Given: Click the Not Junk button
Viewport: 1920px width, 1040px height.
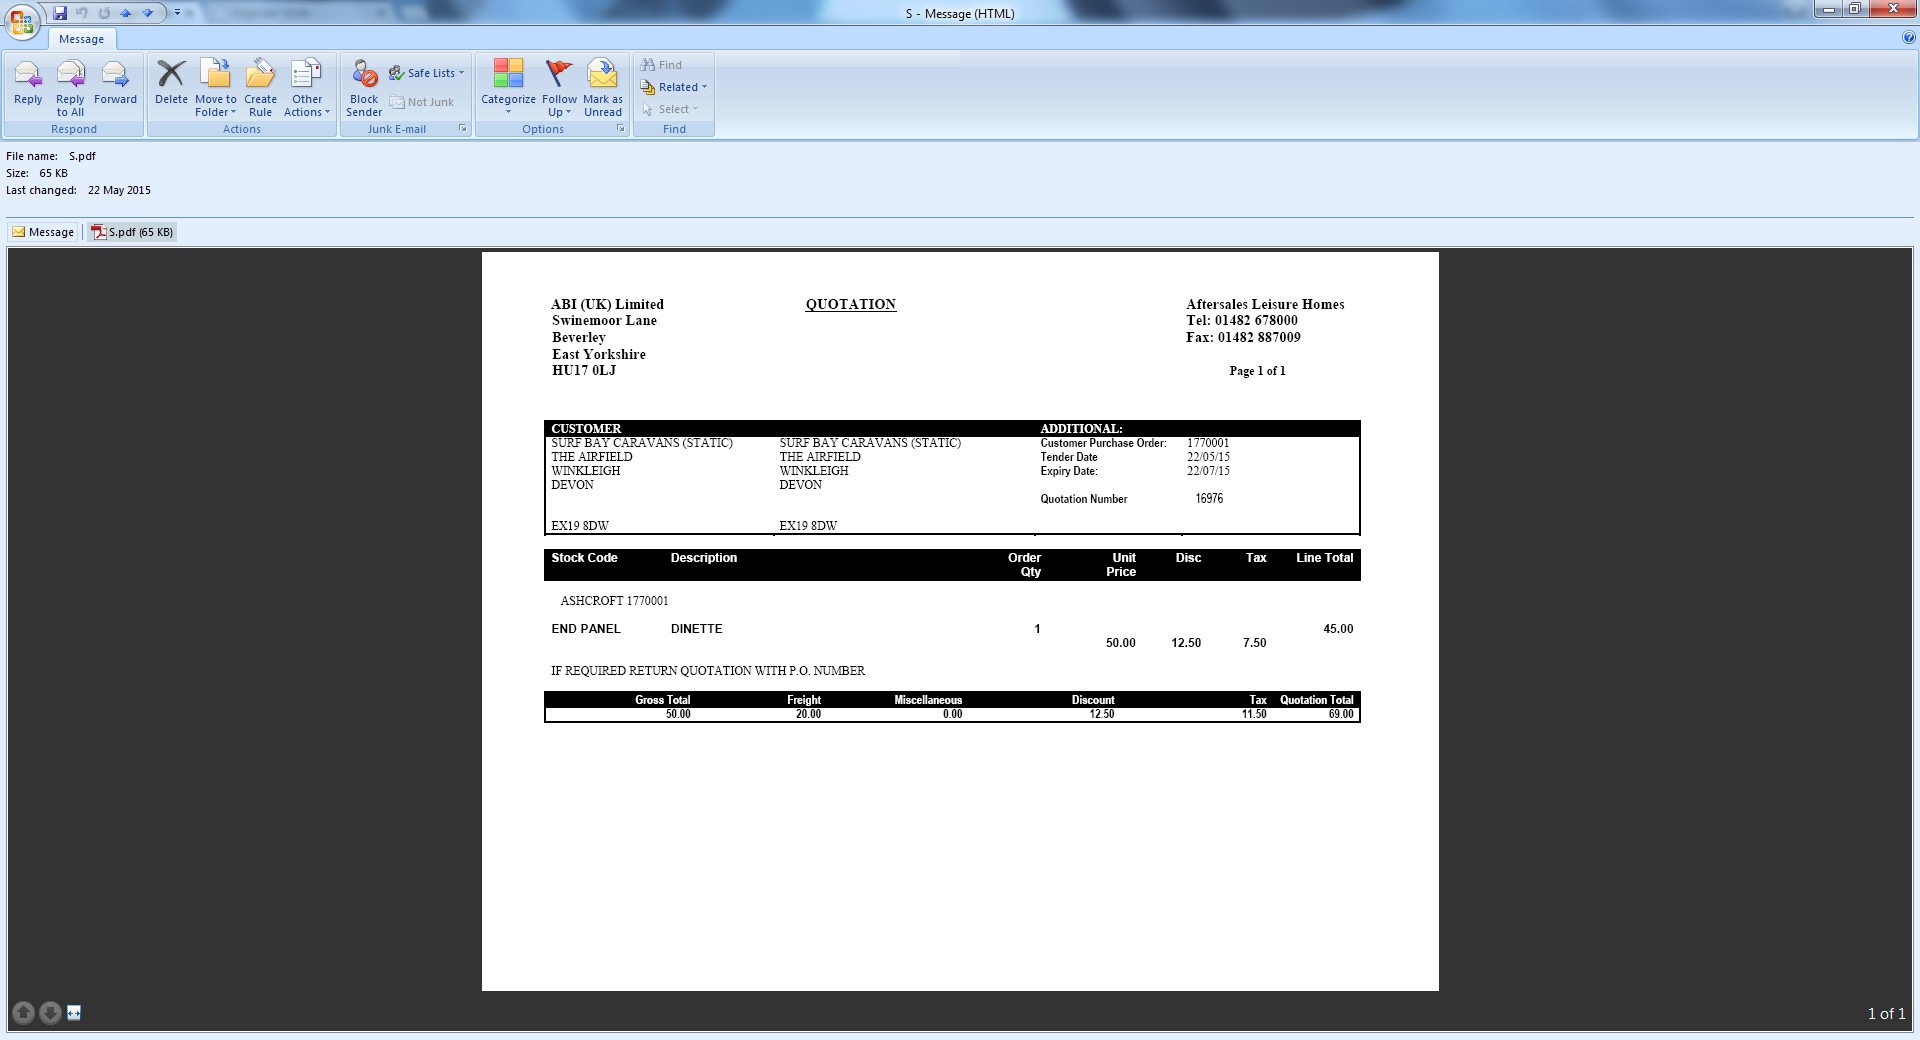Looking at the screenshot, I should (x=422, y=102).
